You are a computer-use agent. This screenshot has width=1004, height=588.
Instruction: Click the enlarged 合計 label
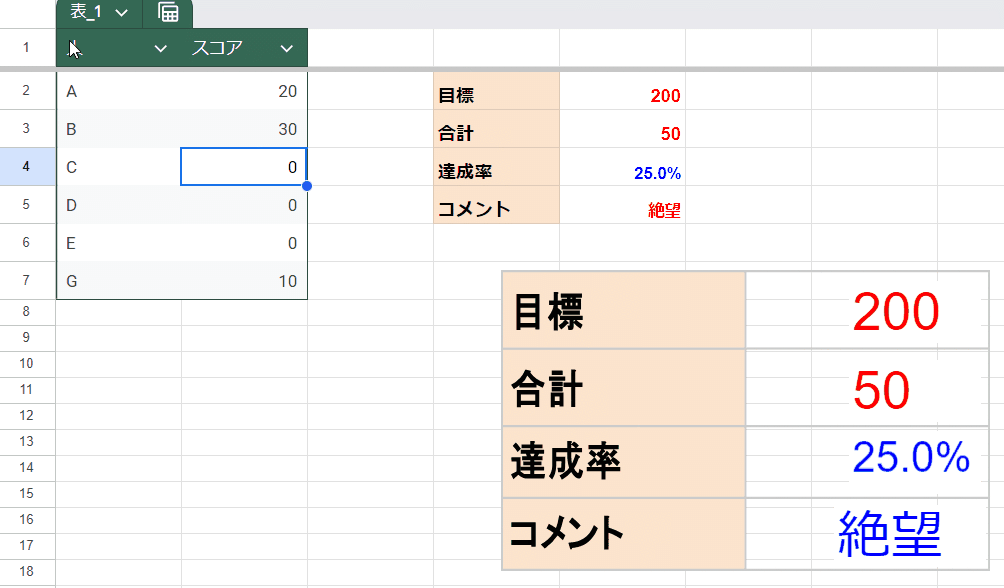(547, 389)
